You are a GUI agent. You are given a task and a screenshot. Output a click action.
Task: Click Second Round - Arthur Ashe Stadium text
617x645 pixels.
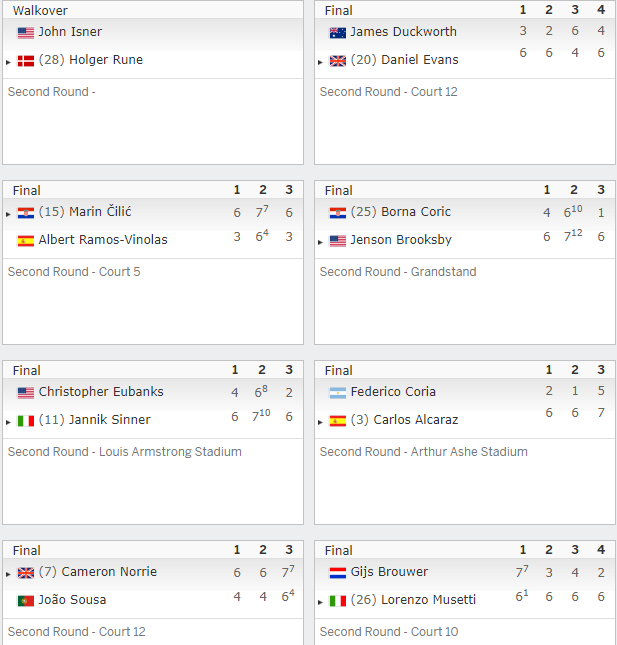(x=424, y=452)
